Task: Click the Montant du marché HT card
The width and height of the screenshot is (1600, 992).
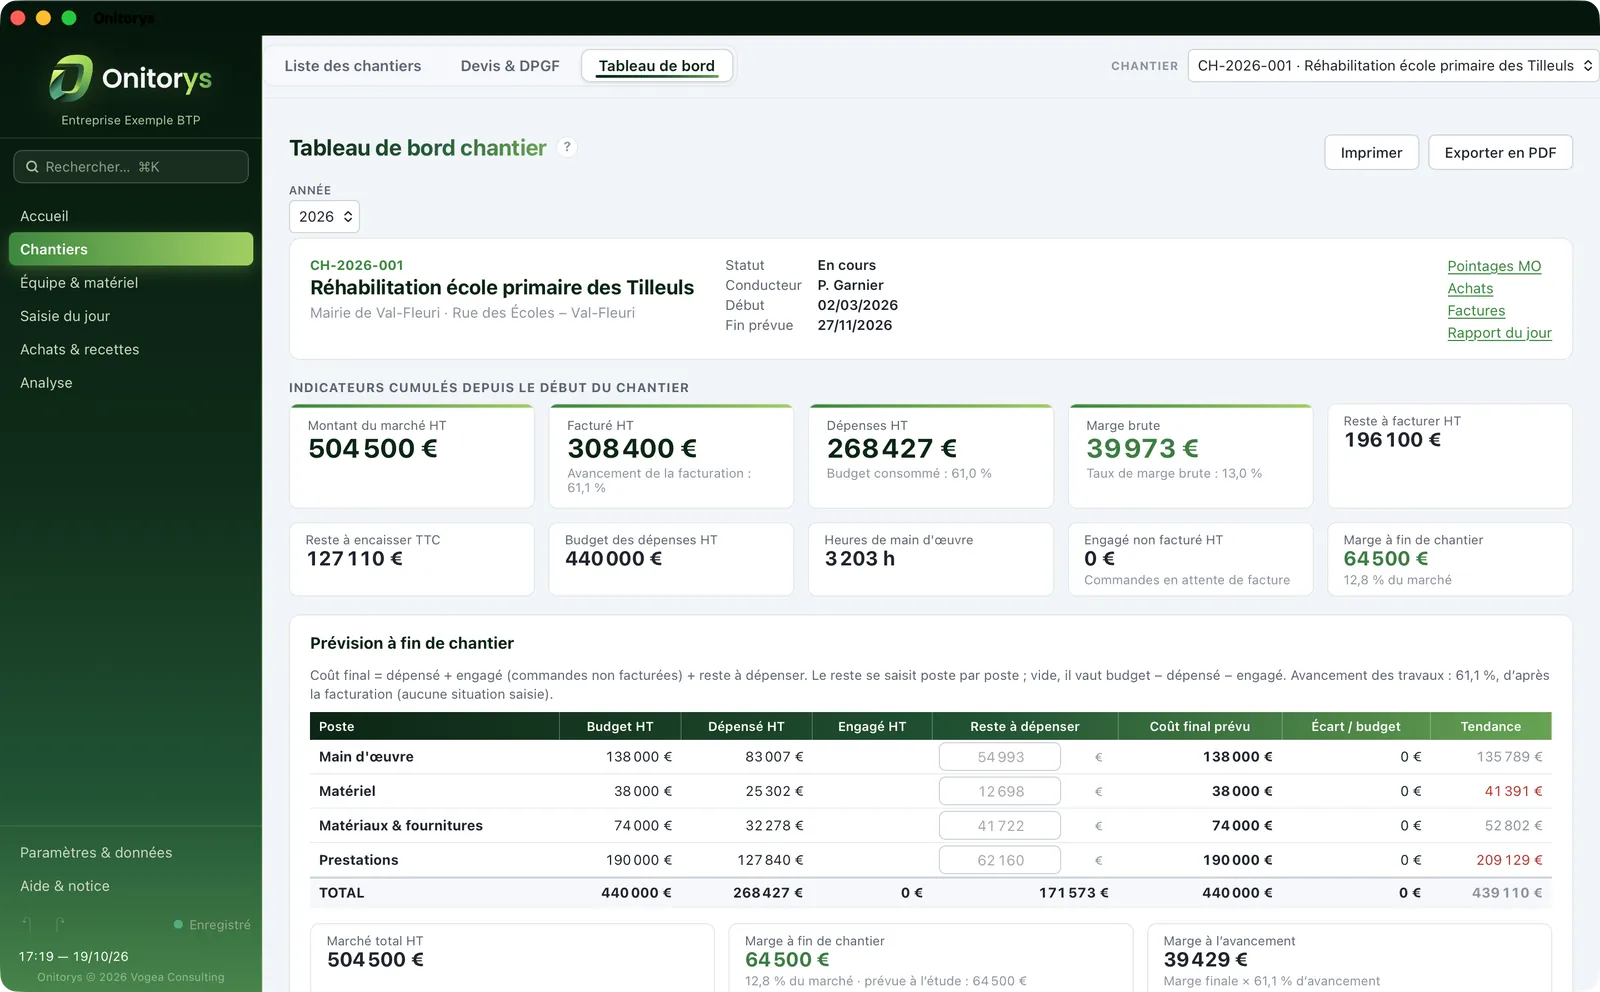Action: pos(412,456)
